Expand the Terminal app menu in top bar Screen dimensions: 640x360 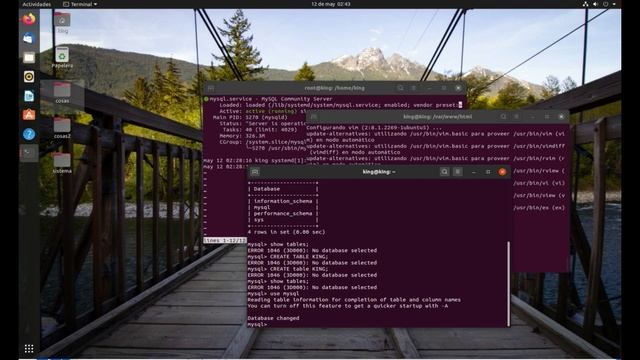click(x=80, y=4)
